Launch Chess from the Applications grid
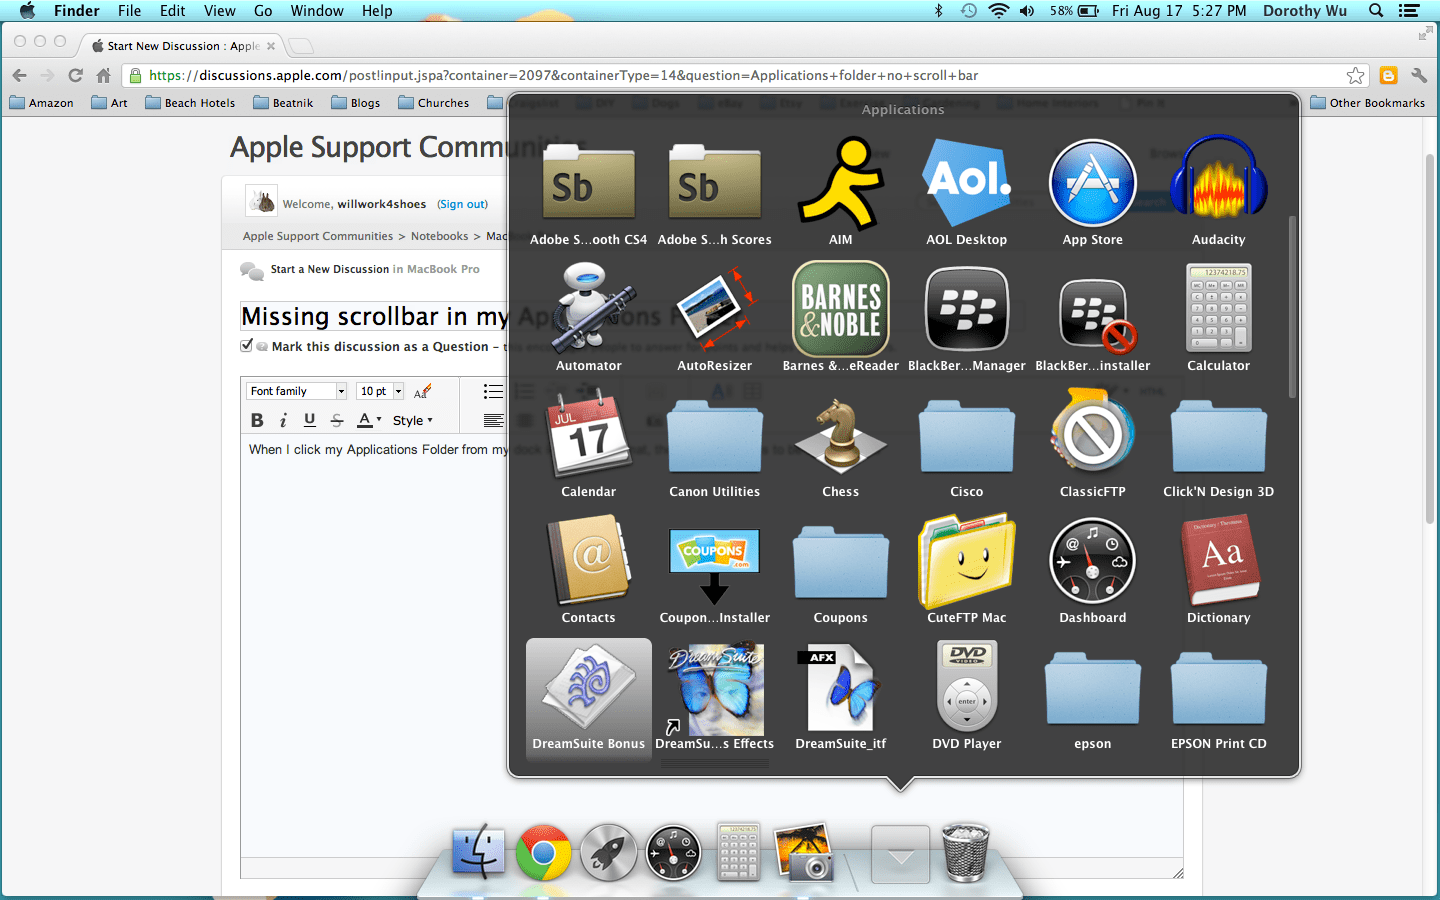The height and width of the screenshot is (900, 1440). point(840,435)
